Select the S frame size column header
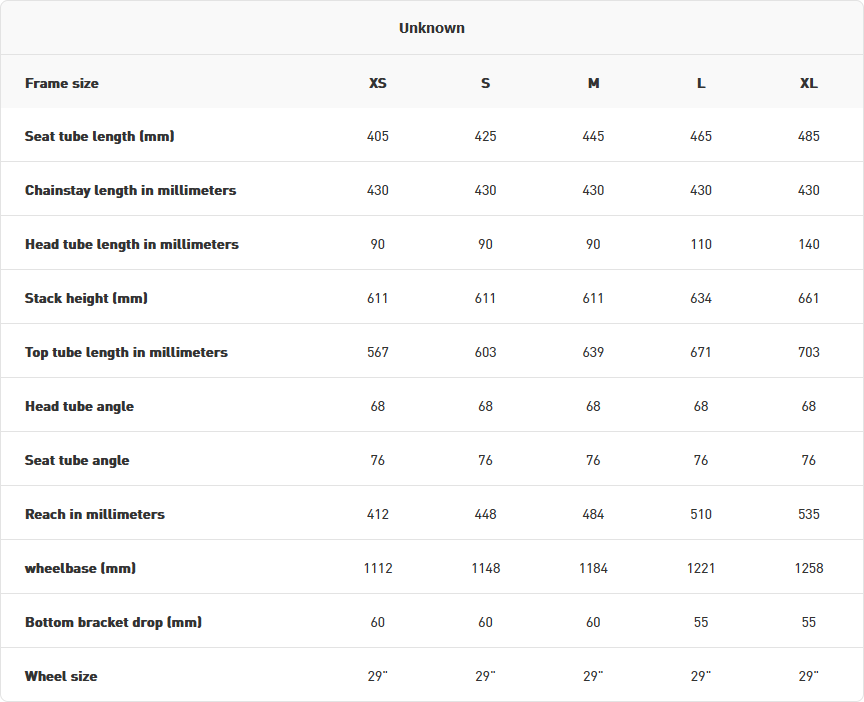The image size is (864, 702). [x=485, y=83]
